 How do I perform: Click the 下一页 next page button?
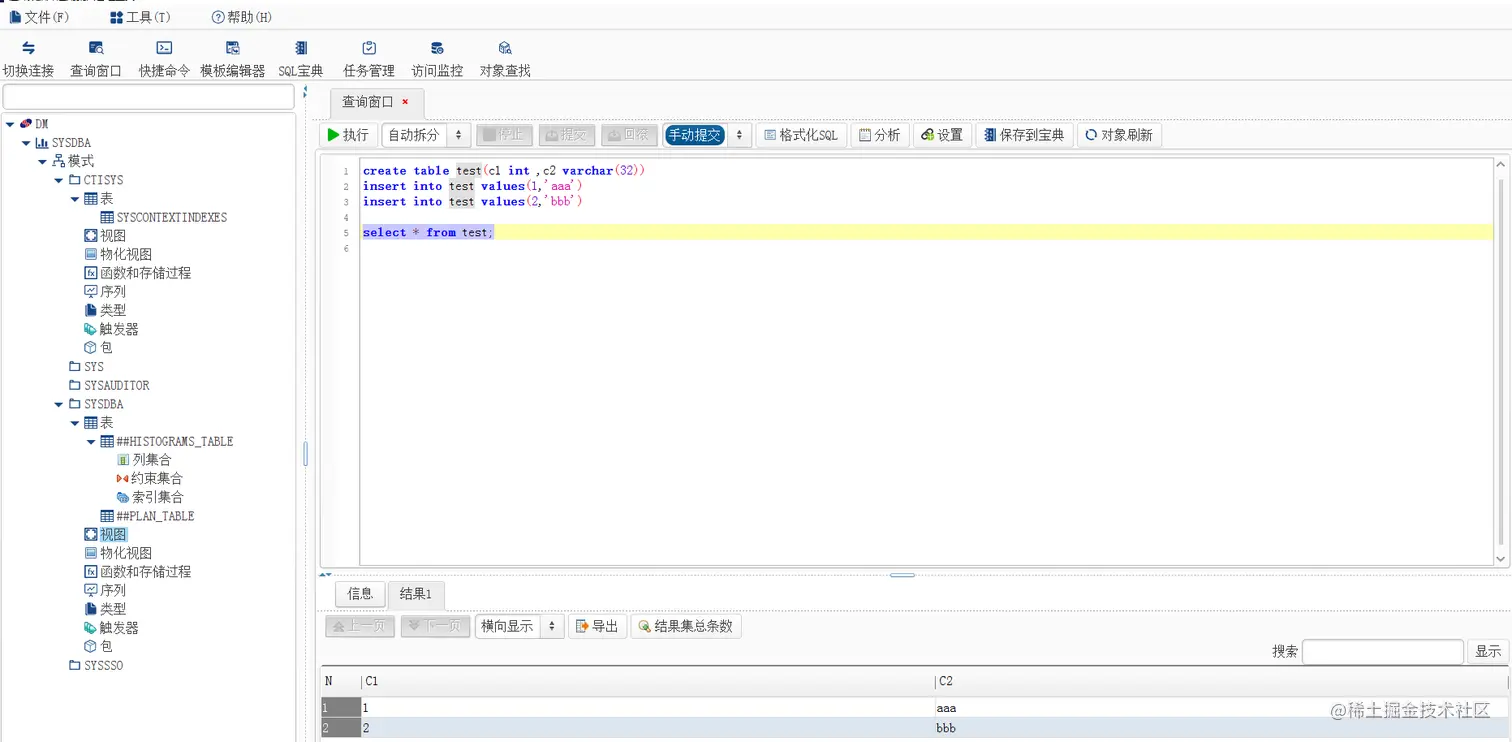pos(435,626)
